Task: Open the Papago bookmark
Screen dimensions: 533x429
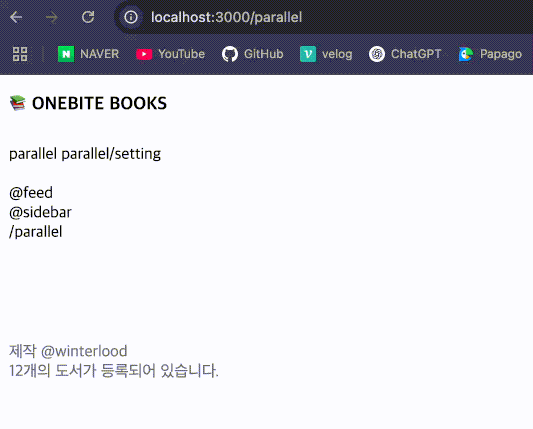Action: pos(490,54)
